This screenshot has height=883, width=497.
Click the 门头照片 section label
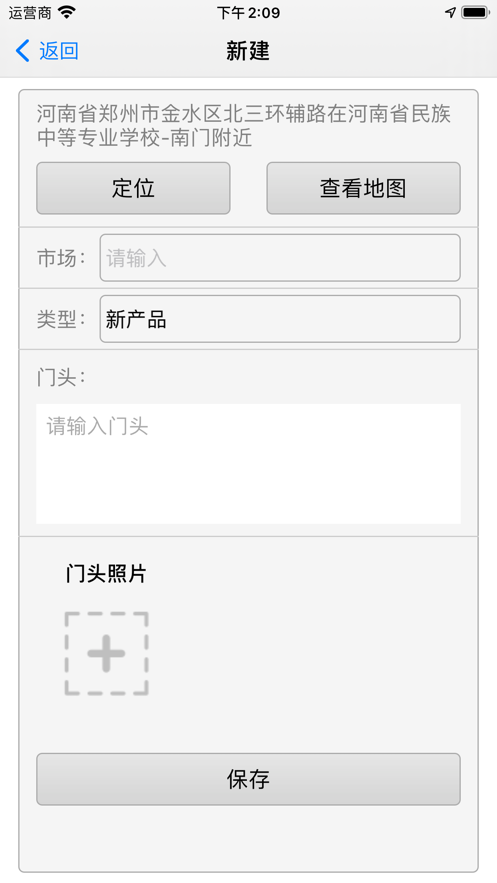106,573
